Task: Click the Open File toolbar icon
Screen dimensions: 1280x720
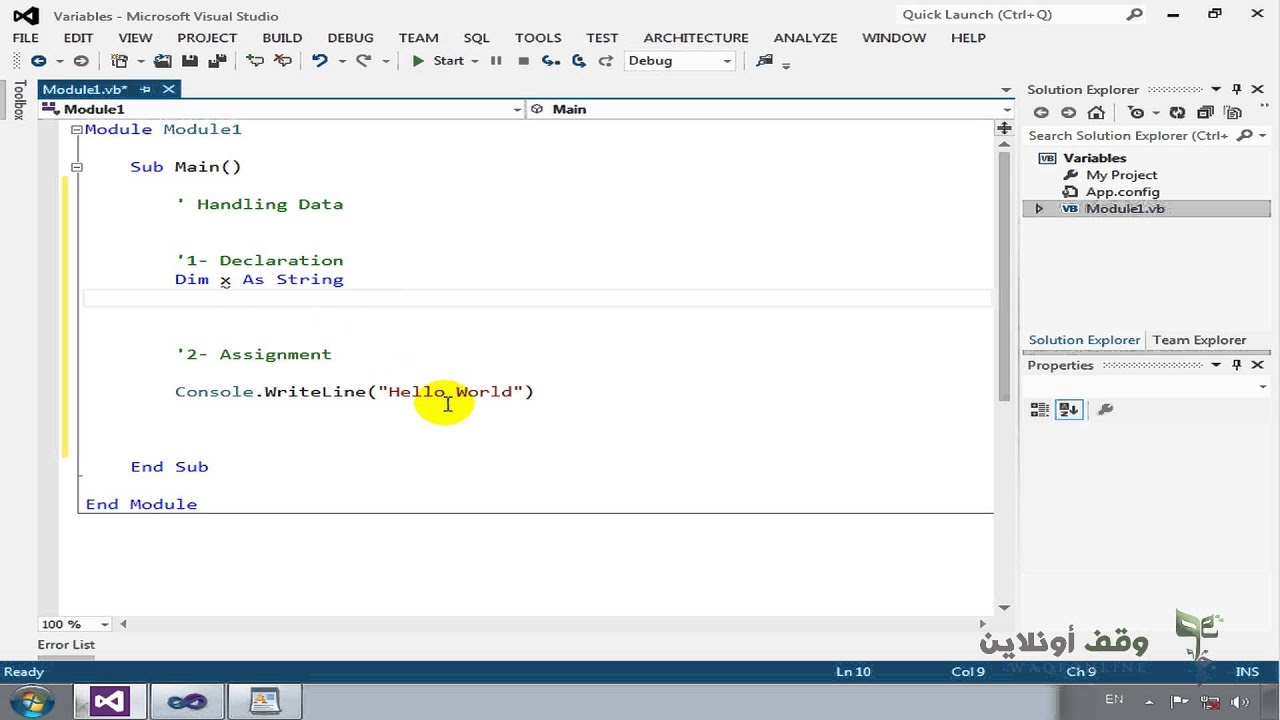Action: [163, 61]
